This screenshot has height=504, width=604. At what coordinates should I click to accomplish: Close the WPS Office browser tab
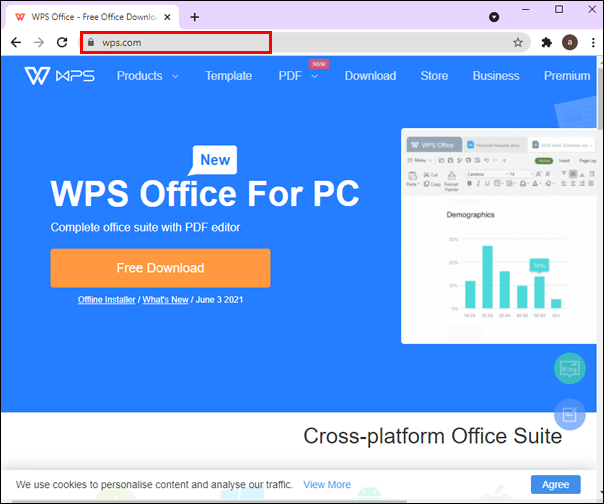(167, 17)
